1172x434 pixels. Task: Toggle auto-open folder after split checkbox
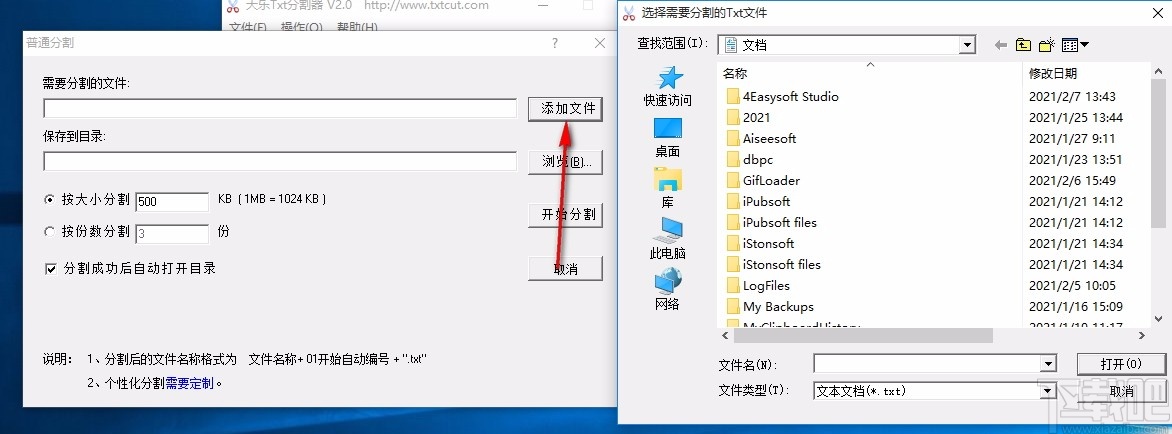[51, 269]
